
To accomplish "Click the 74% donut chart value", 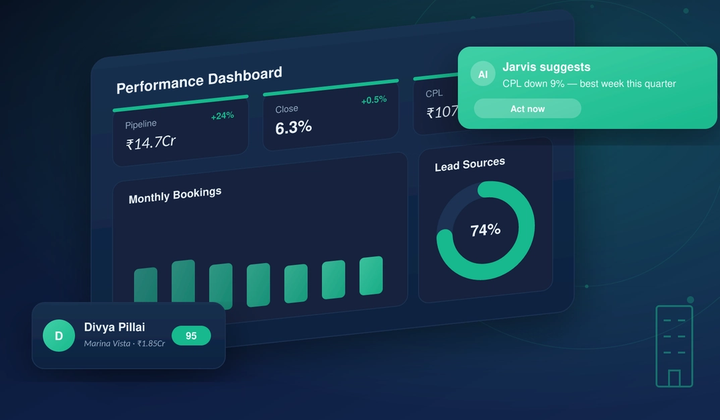I will pyautogui.click(x=485, y=230).
